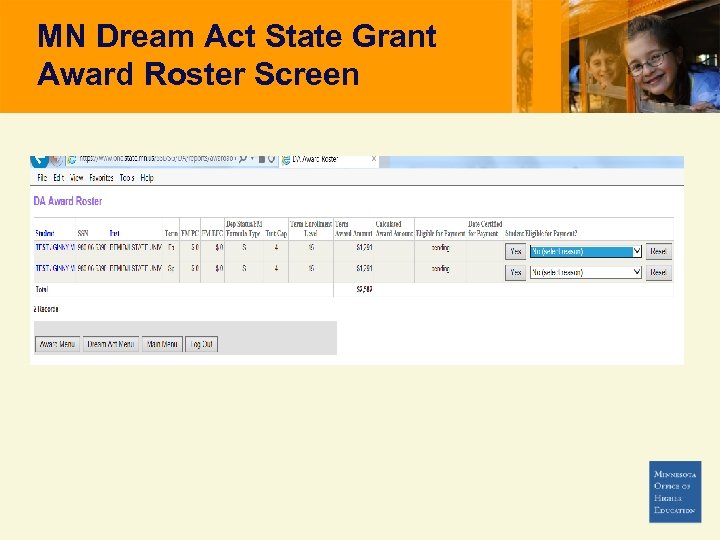Click the browser address bar URL

(x=157, y=159)
